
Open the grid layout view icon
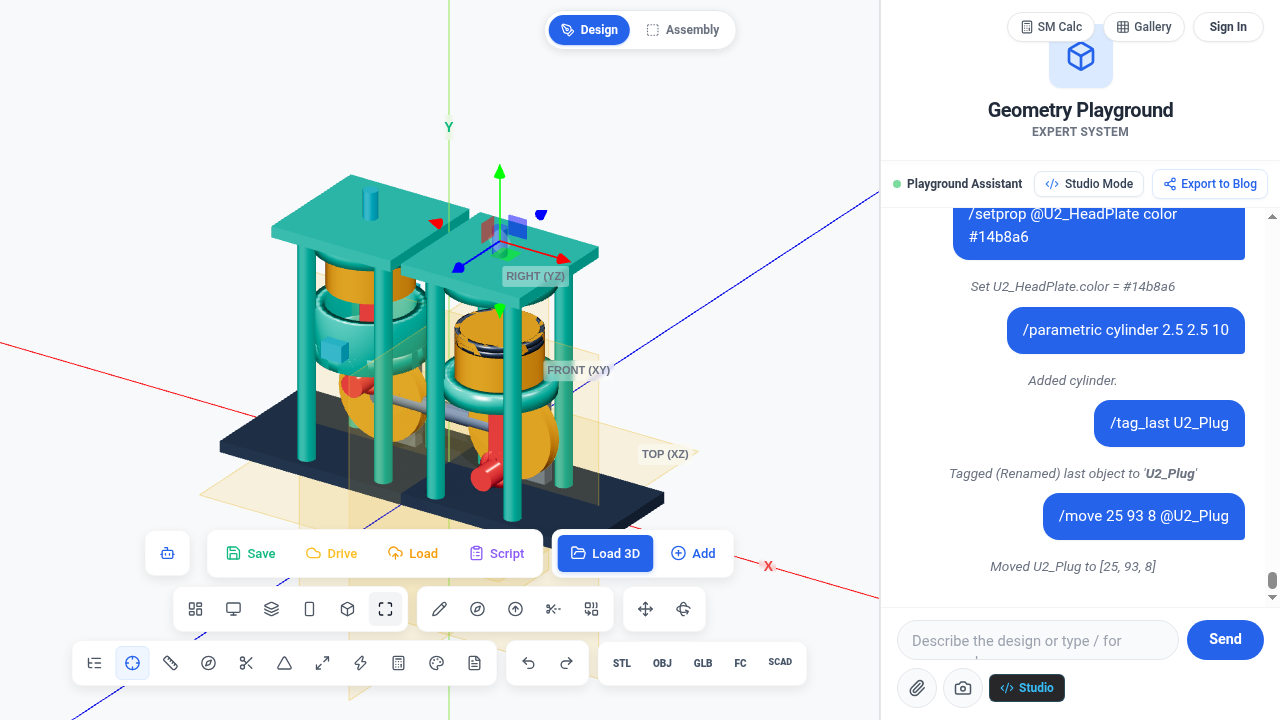click(196, 609)
